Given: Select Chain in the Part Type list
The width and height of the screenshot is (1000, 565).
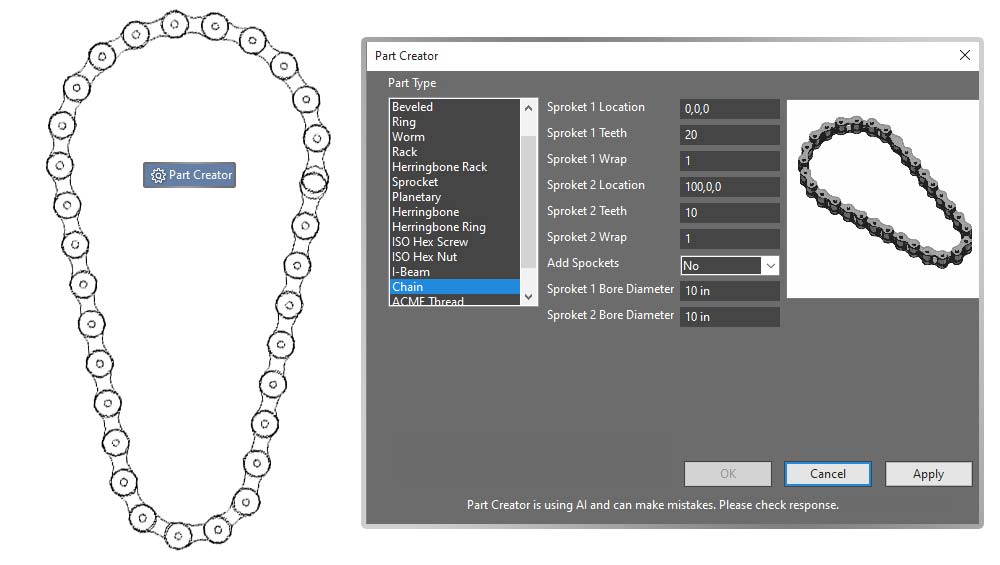Looking at the screenshot, I should pos(455,287).
